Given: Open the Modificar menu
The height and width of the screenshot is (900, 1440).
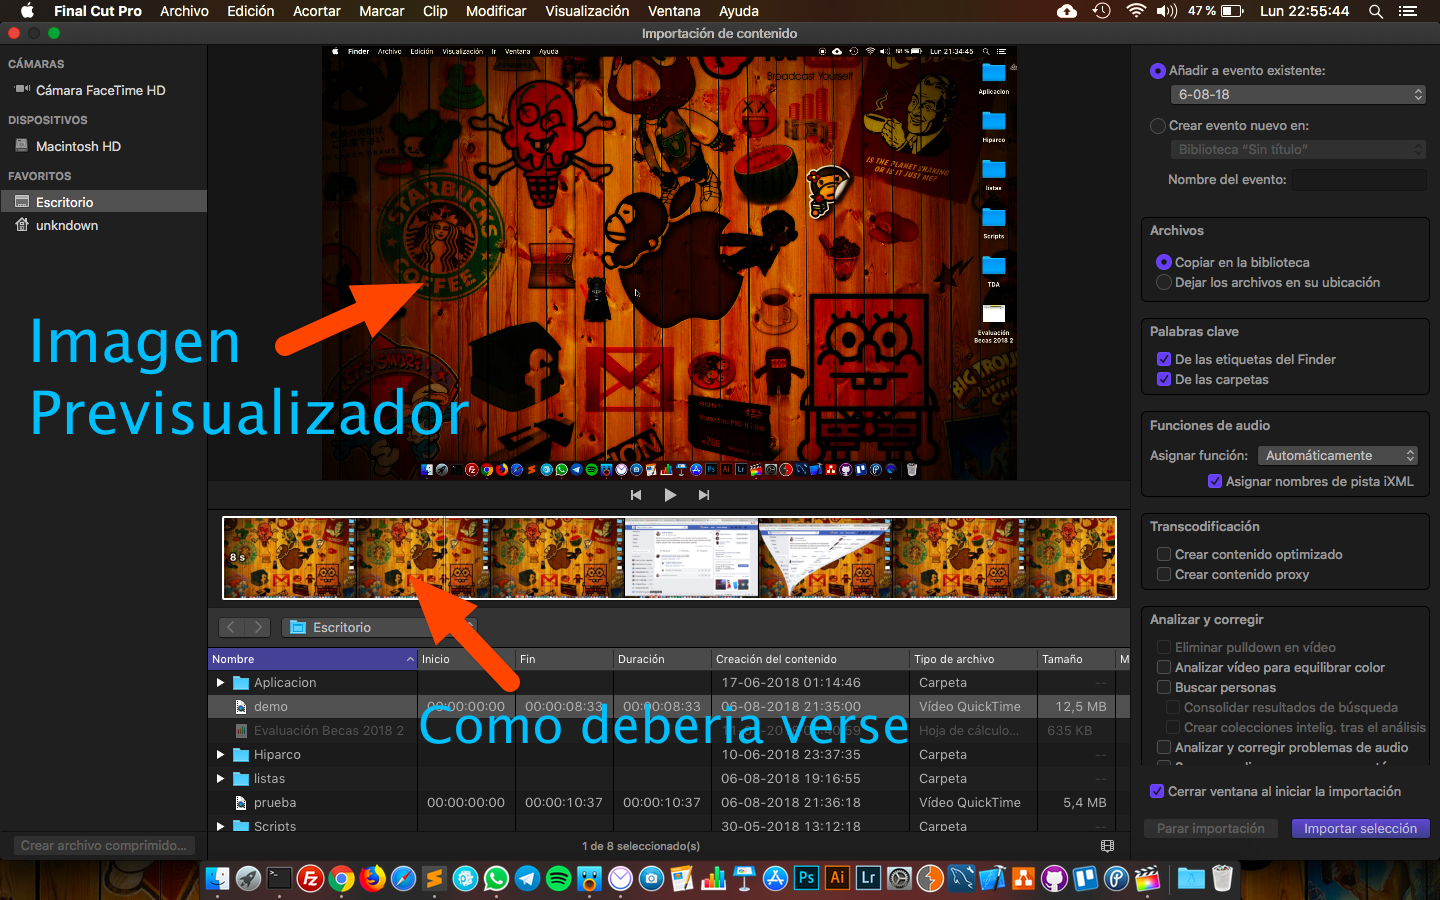Looking at the screenshot, I should click(x=495, y=11).
